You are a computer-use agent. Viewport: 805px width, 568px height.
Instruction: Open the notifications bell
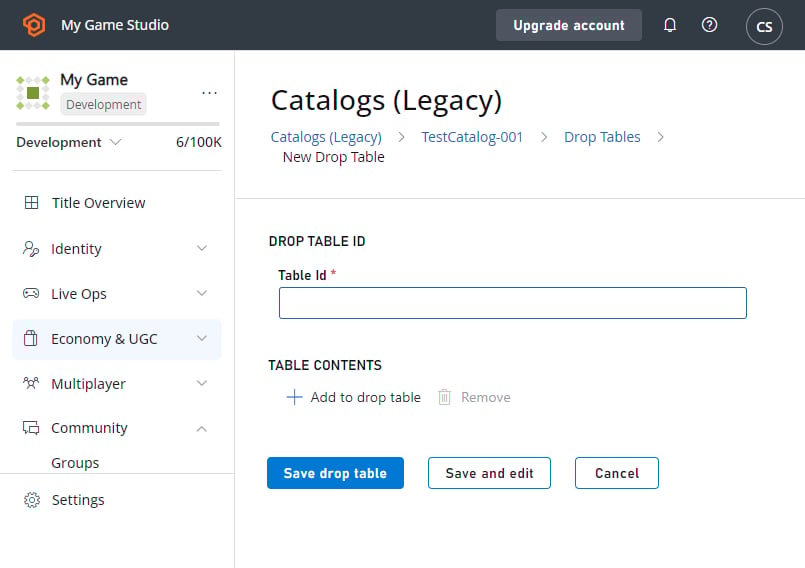(x=669, y=25)
